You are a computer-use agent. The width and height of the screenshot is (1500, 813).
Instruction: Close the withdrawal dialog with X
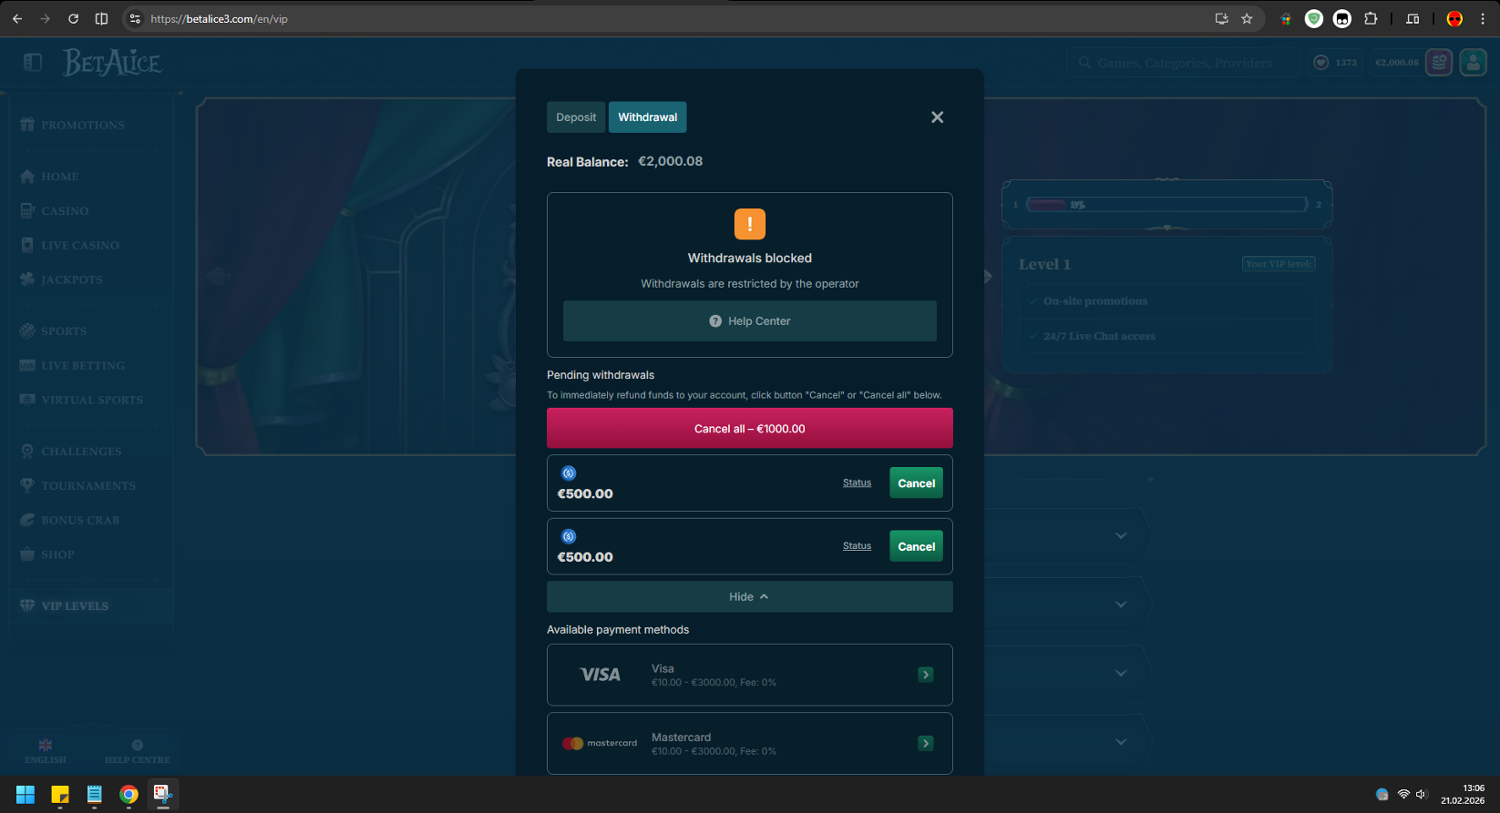[937, 117]
